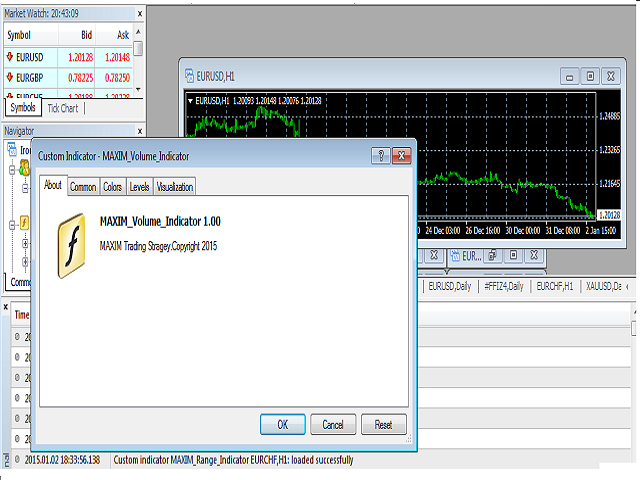The width and height of the screenshot is (640, 480).
Task: Restore the minimized EUR... chart window
Action: point(492,256)
